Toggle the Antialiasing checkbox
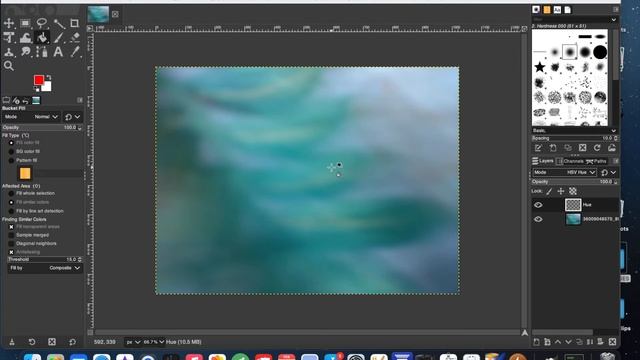This screenshot has height=360, width=640. (11, 252)
